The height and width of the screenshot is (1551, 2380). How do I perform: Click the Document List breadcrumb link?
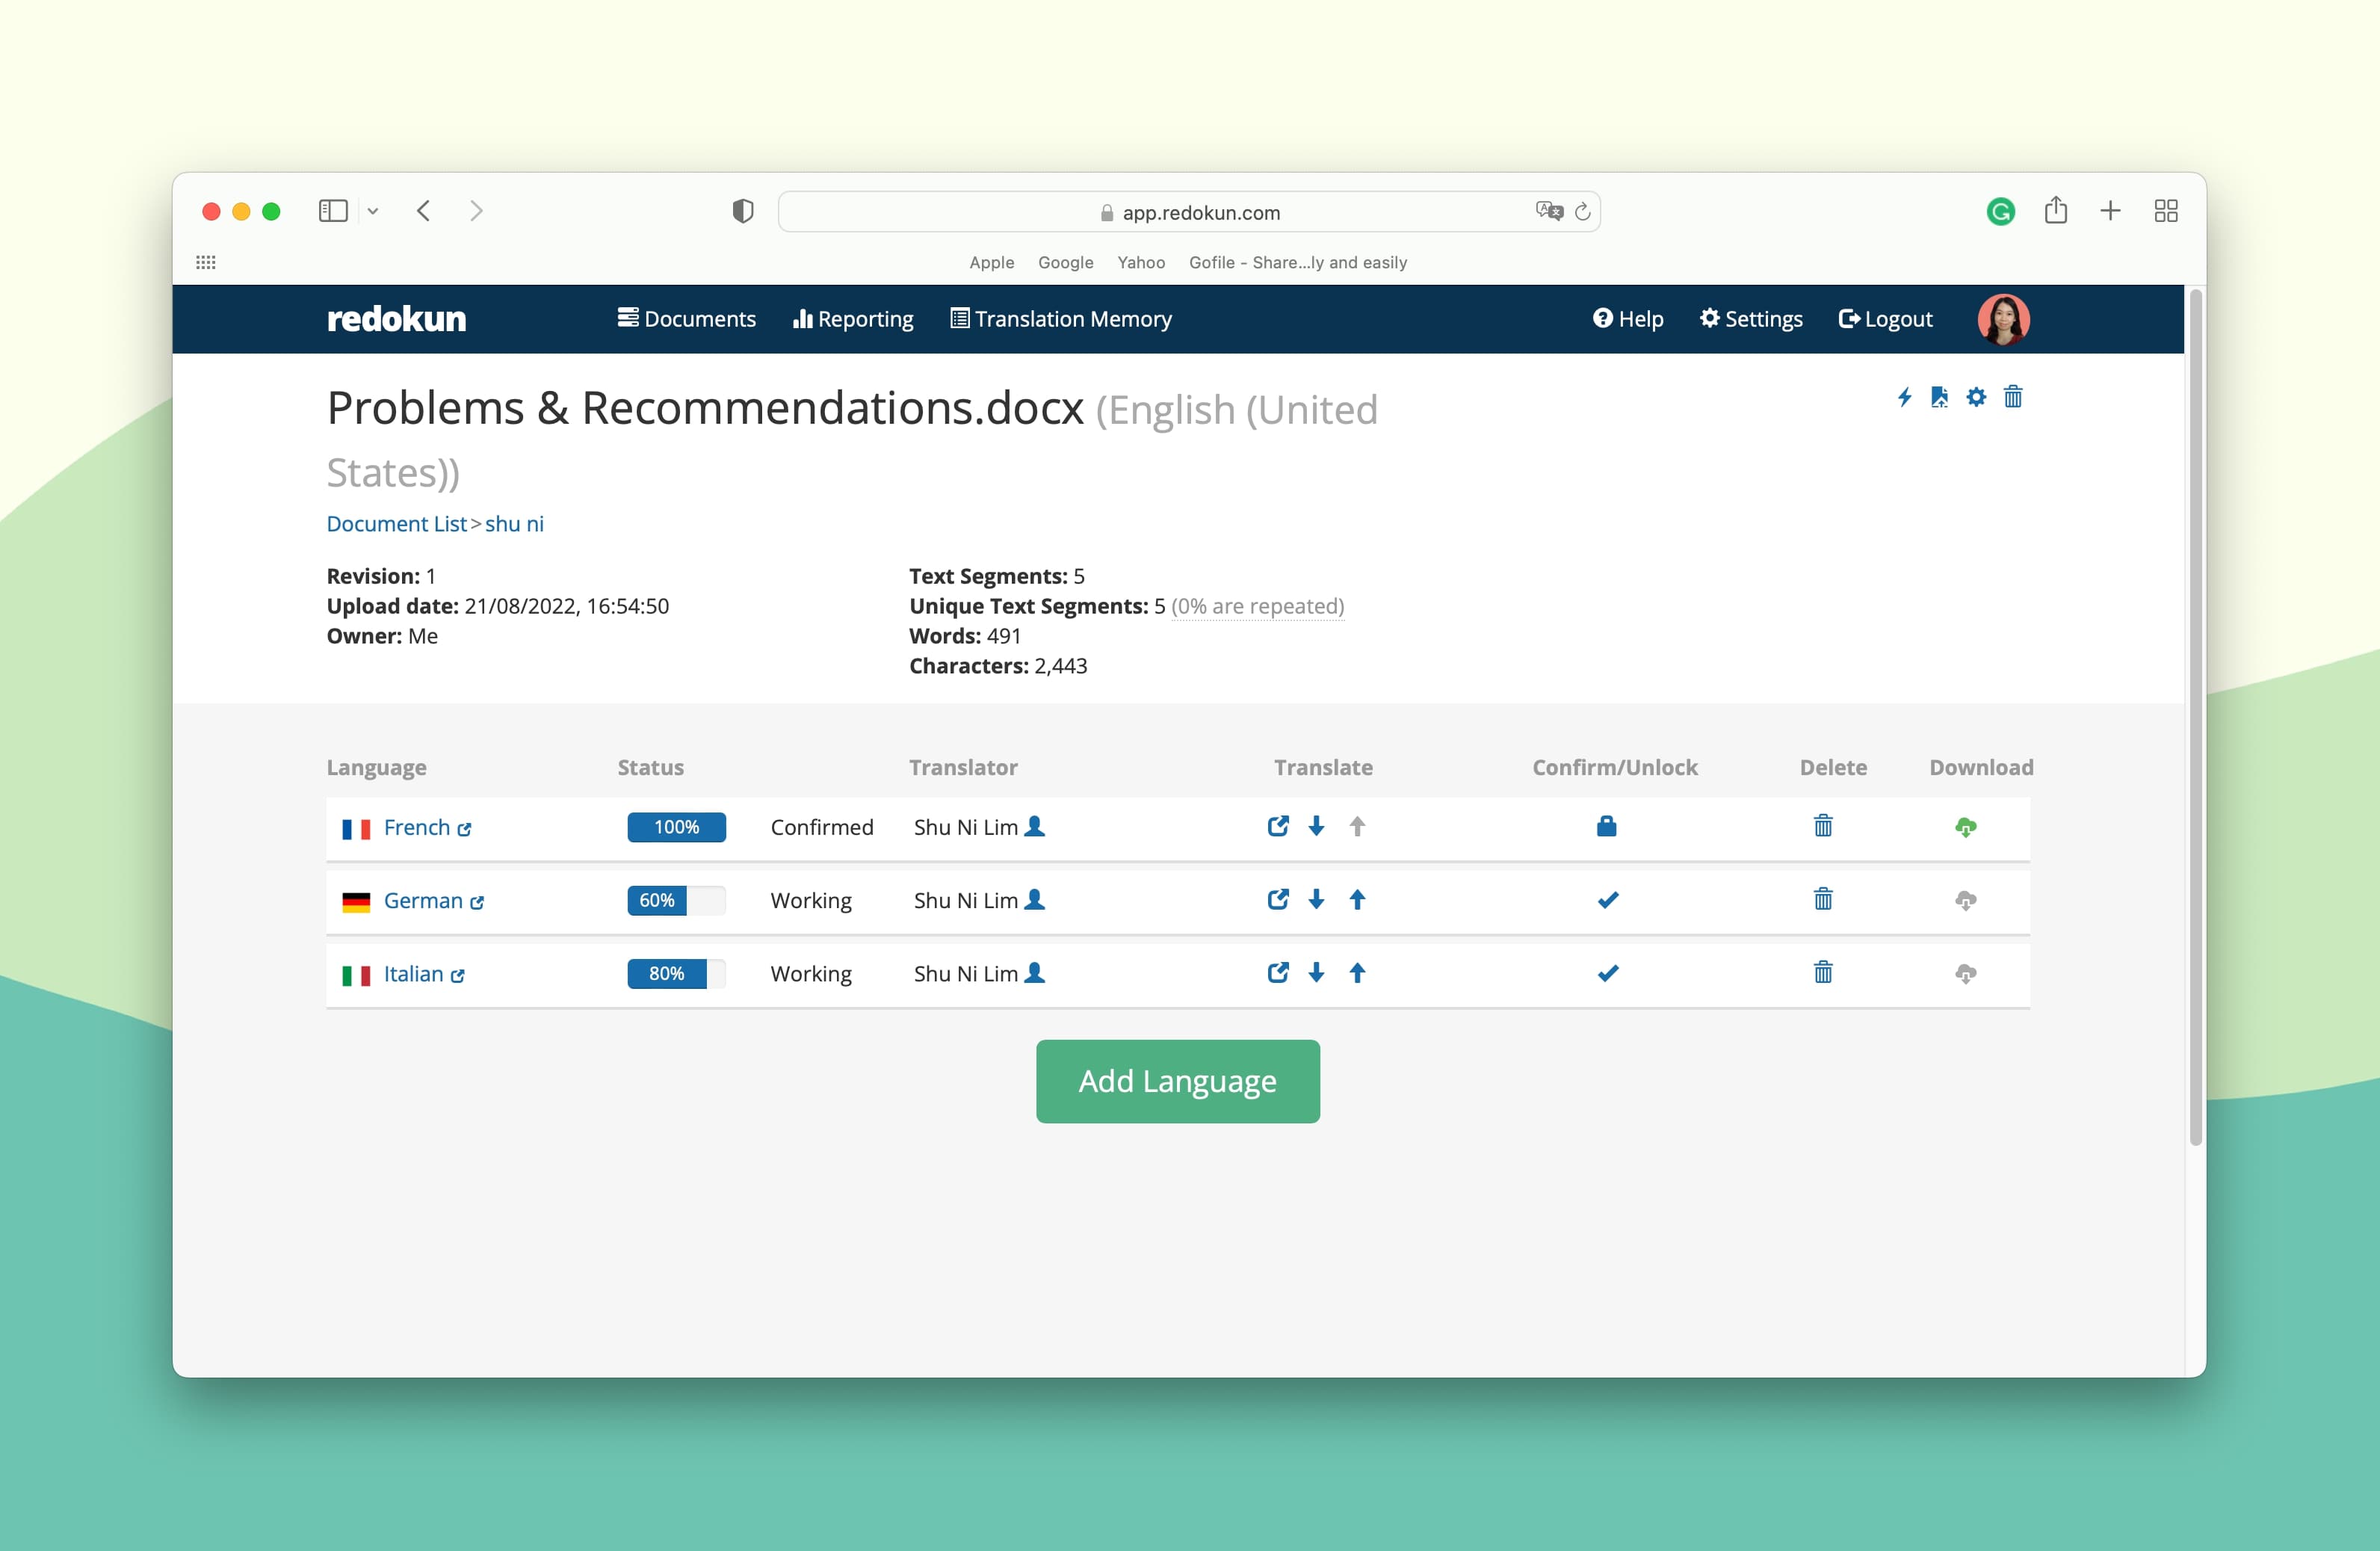coord(396,524)
